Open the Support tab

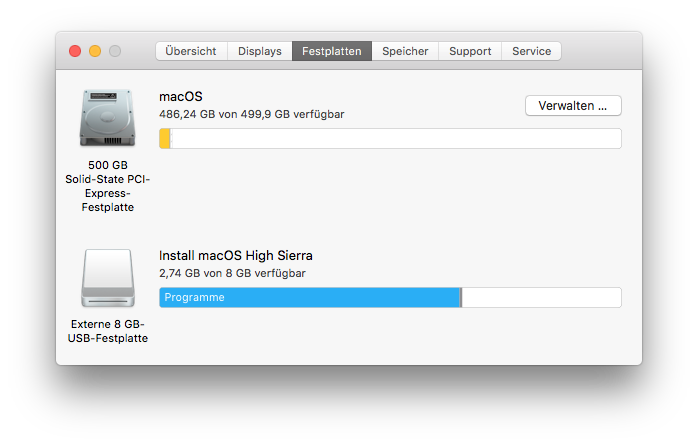470,51
